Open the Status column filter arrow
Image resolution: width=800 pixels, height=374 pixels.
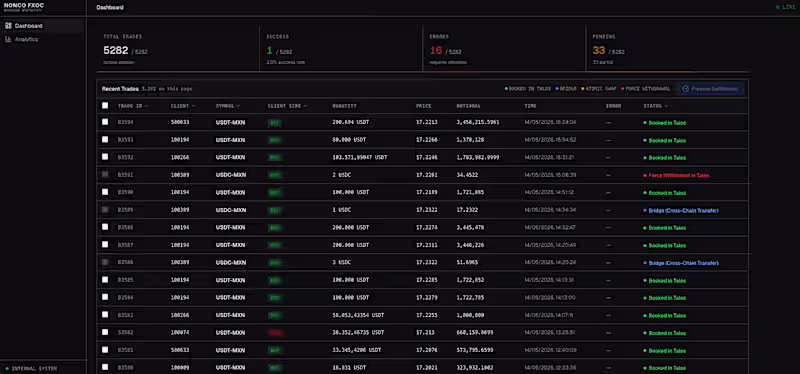coord(667,106)
